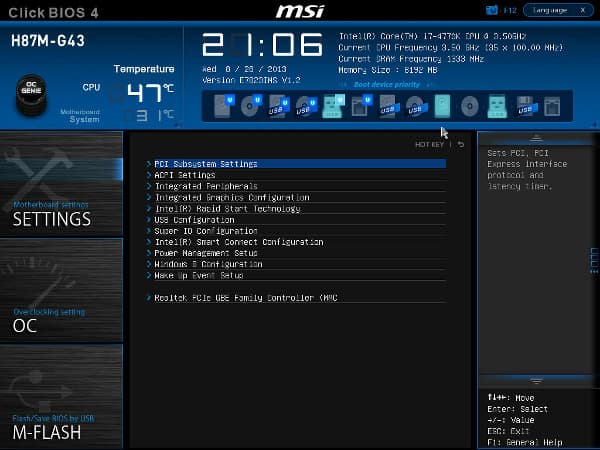This screenshot has width=600, height=450.
Task: Click the Memory Size 8192 MB text
Action: tap(388, 70)
